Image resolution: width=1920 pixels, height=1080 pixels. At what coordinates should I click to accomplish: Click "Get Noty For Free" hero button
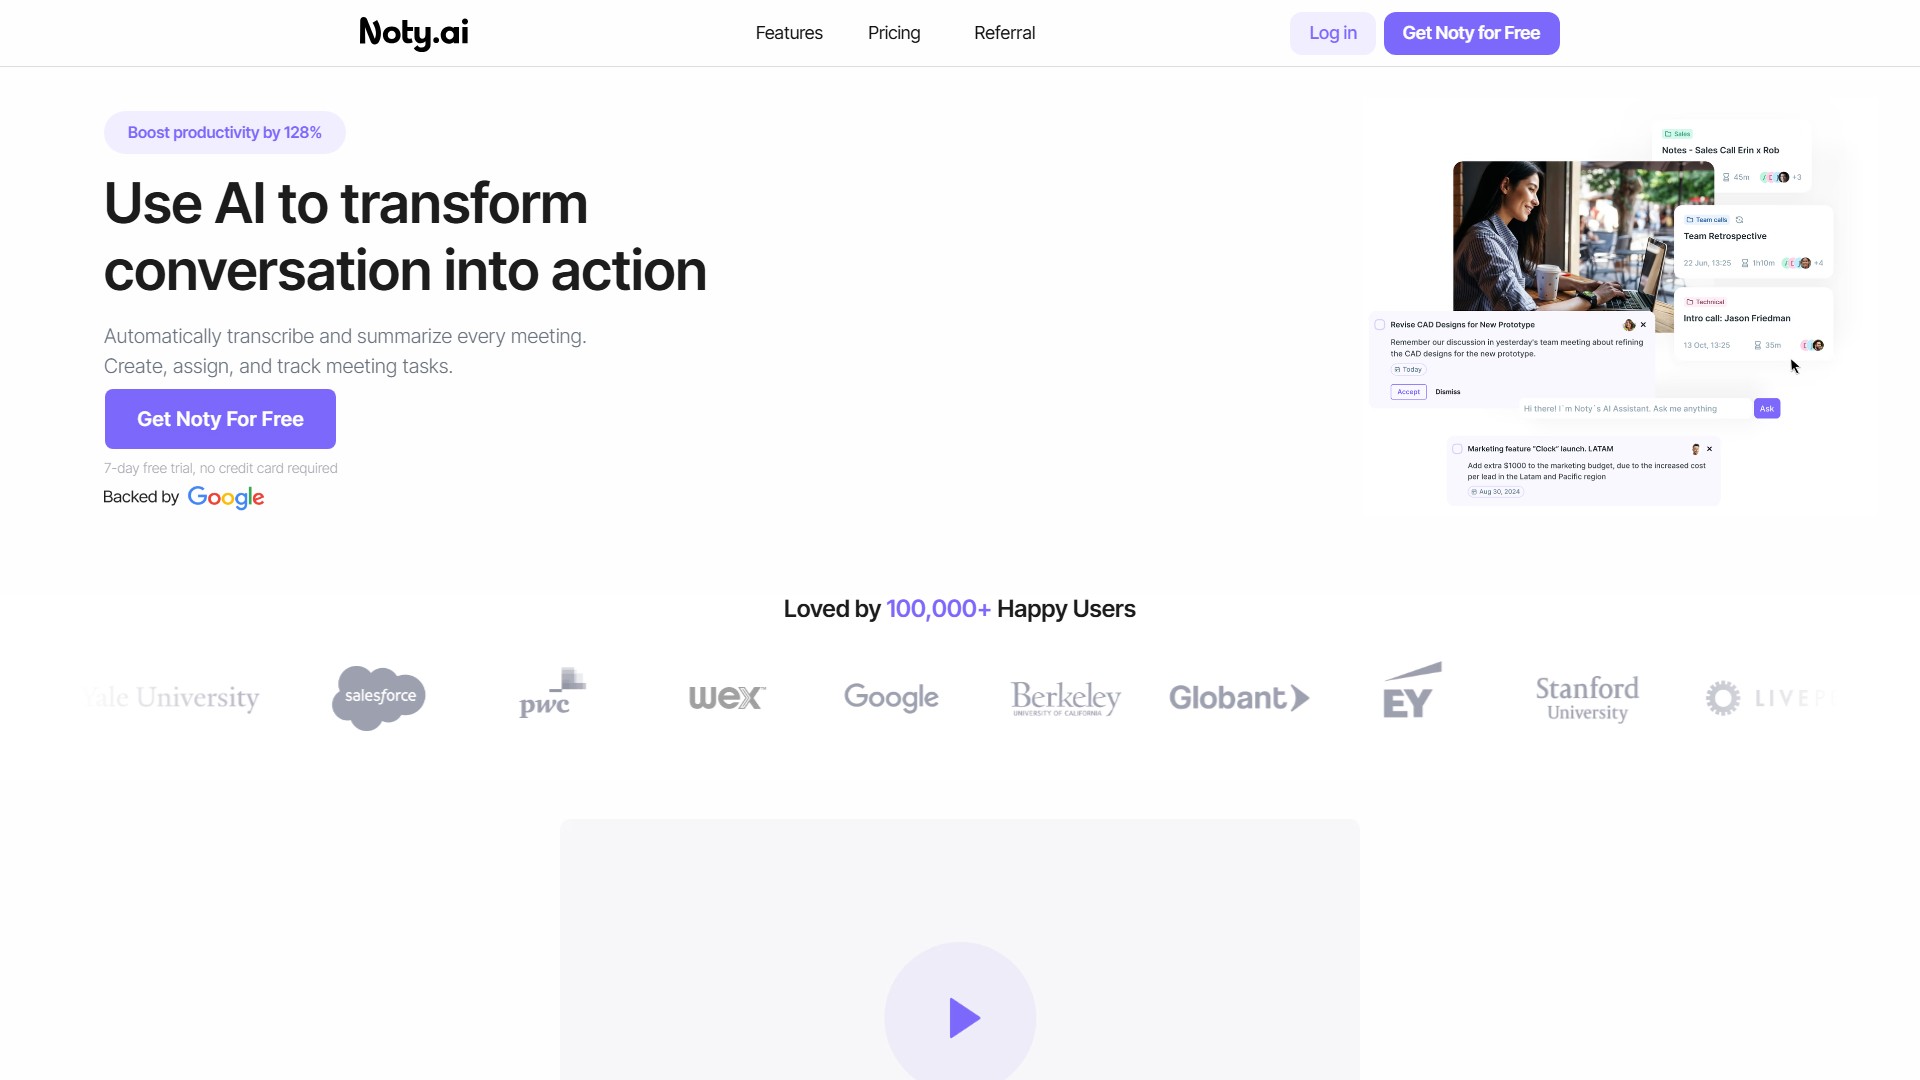pyautogui.click(x=220, y=418)
